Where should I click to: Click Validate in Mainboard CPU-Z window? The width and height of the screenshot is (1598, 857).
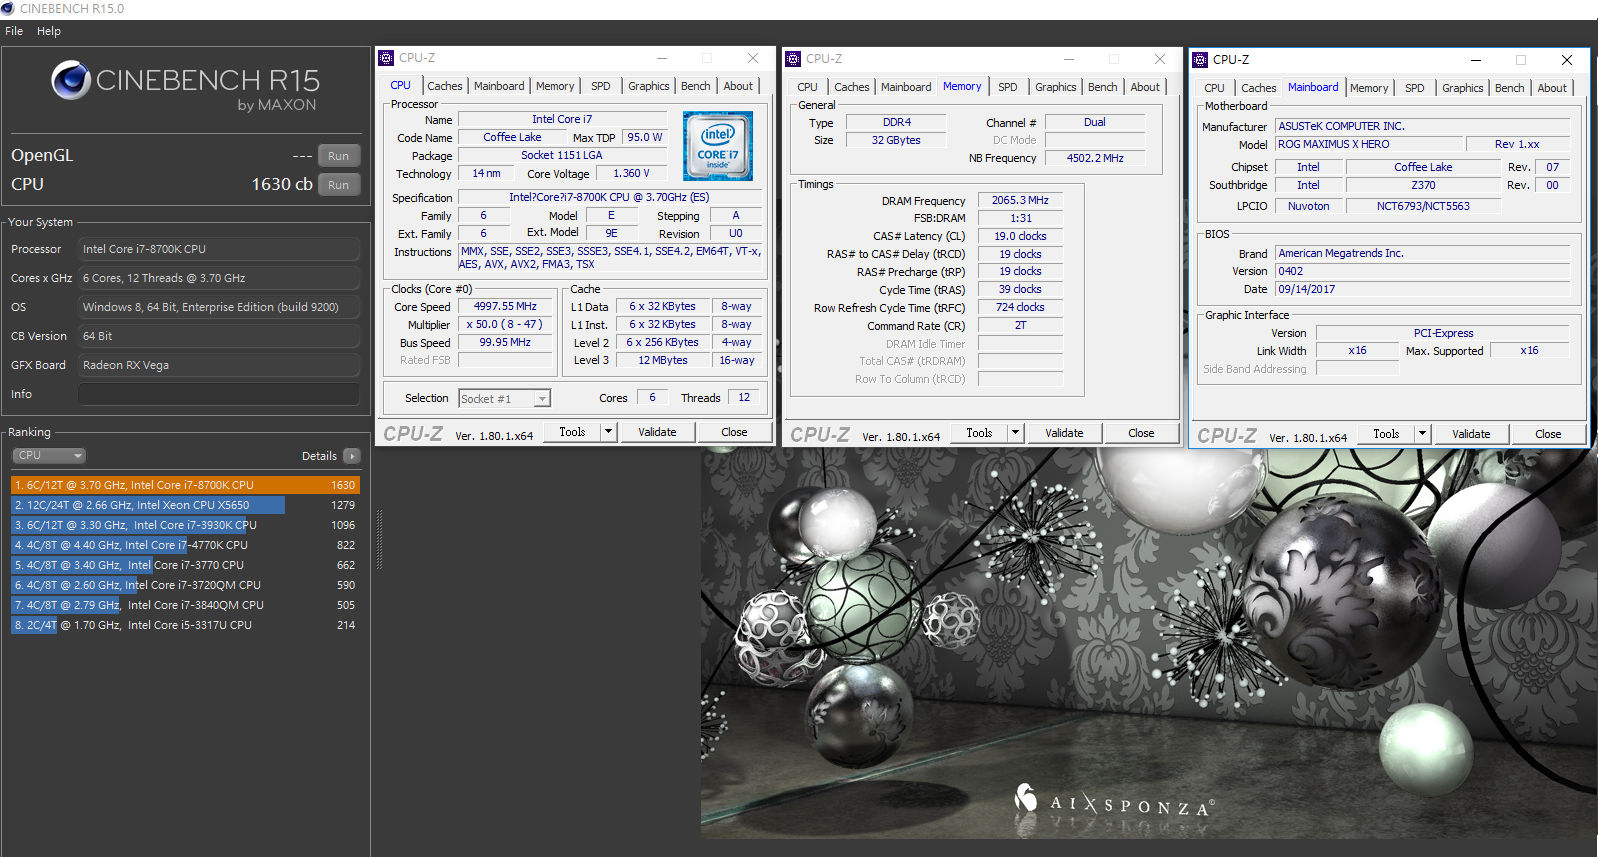[1471, 434]
